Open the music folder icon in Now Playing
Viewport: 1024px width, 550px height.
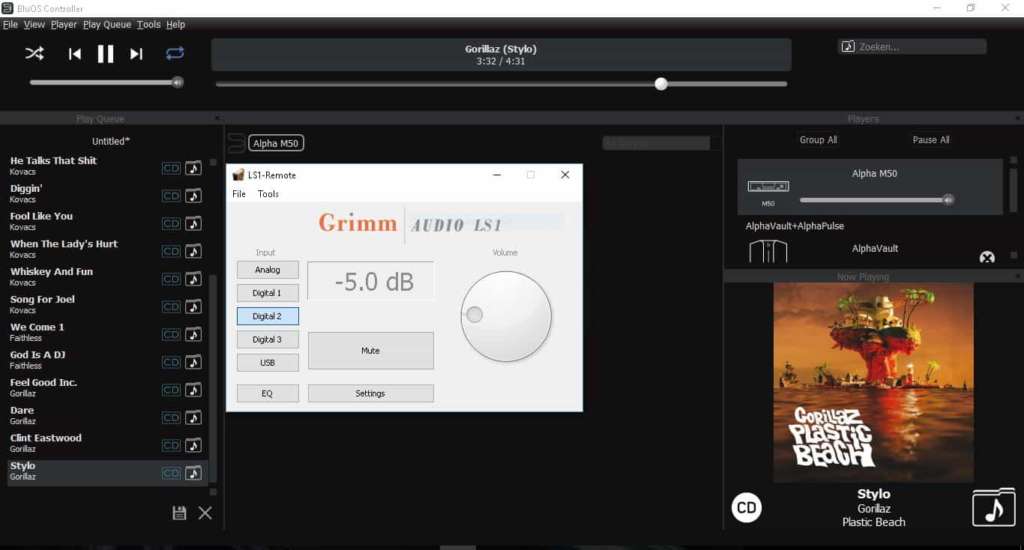[993, 508]
